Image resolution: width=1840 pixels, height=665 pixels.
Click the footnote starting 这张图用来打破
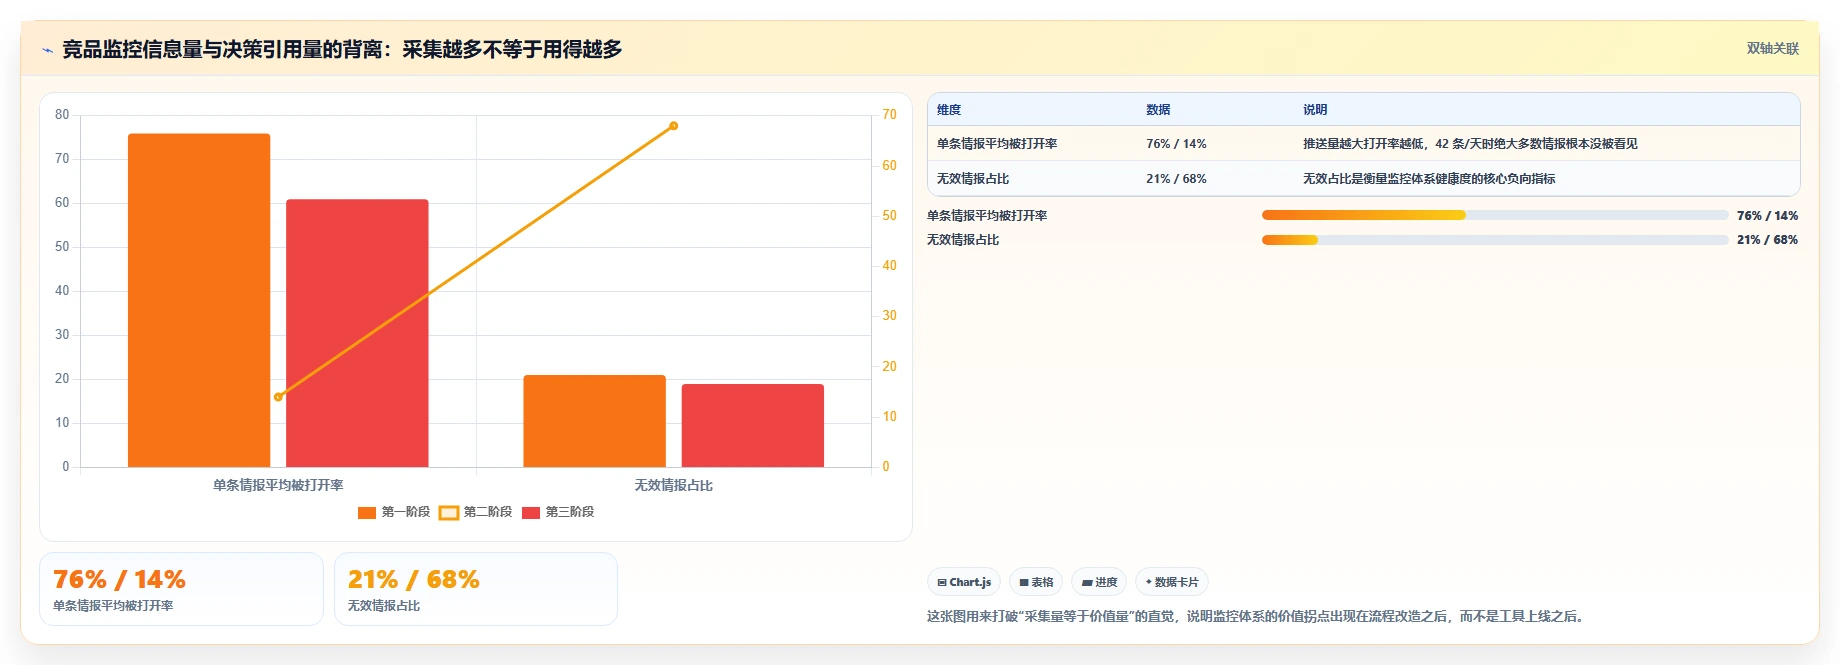[1257, 616]
